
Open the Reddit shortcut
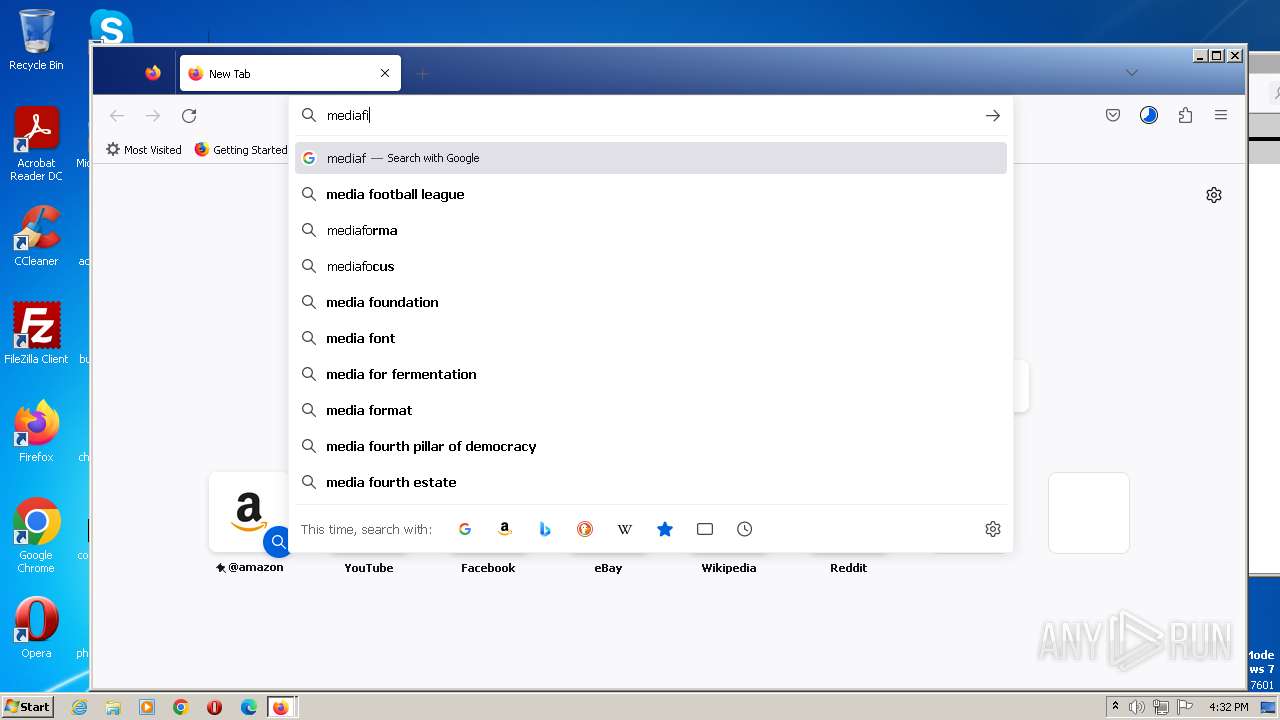pyautogui.click(x=848, y=567)
